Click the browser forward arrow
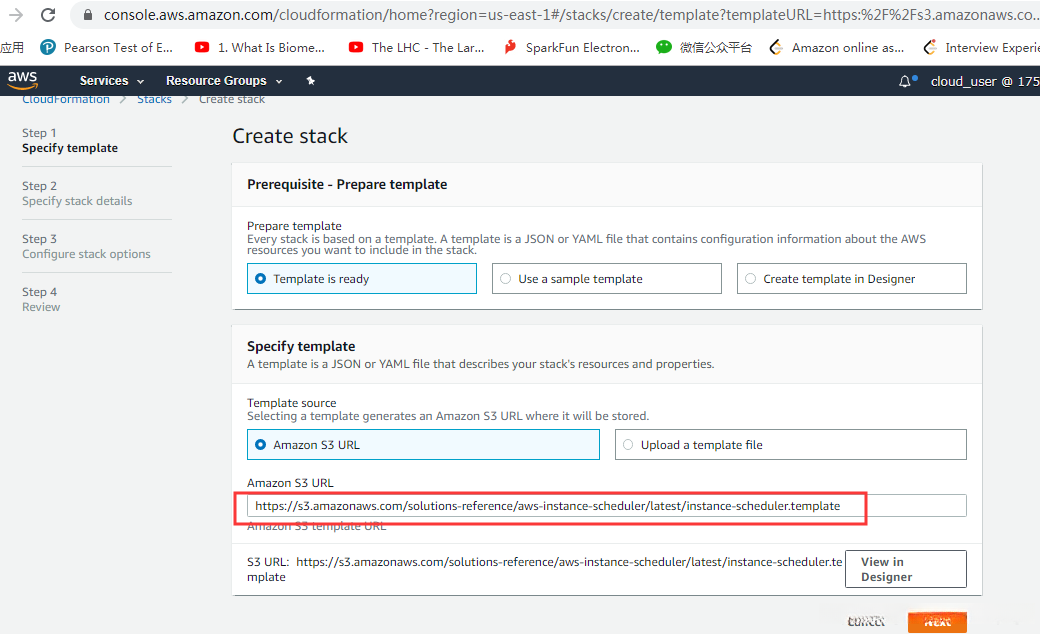 click(x=16, y=15)
